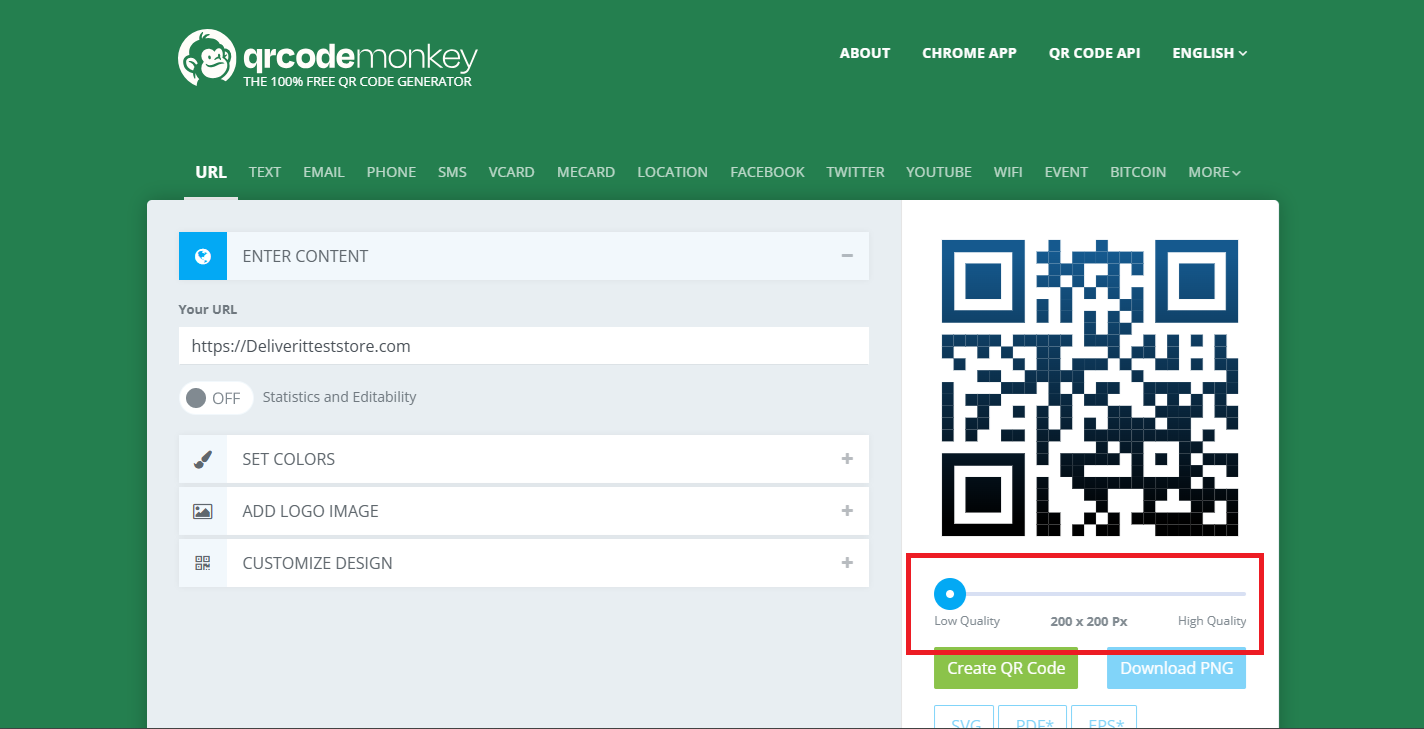Screen dimensions: 1424x729
Task: Switch to the Text tab
Action: pos(265,172)
